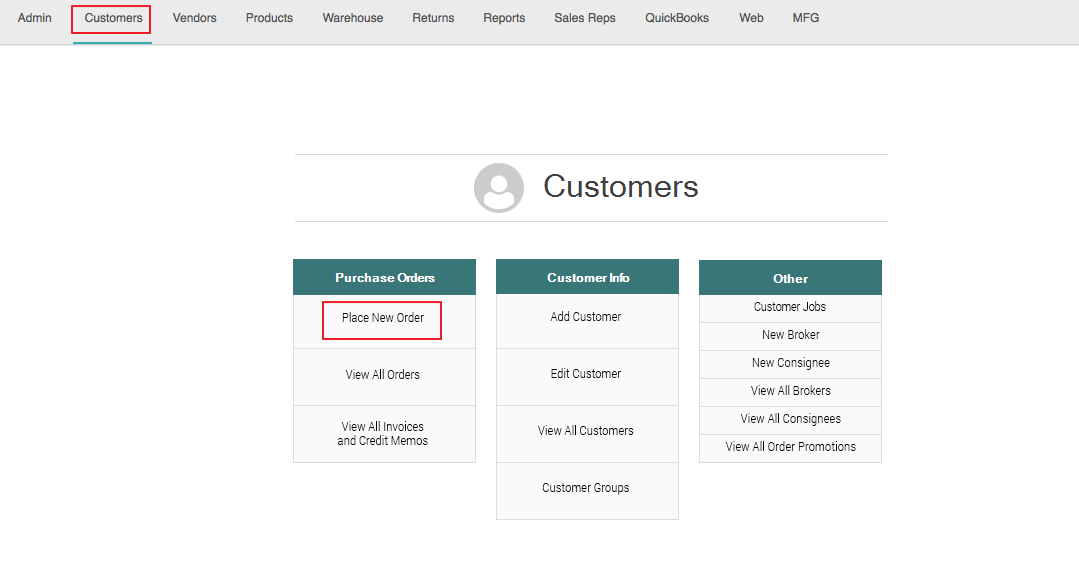The height and width of the screenshot is (571, 1079).
Task: Create a New Broker
Action: [790, 335]
